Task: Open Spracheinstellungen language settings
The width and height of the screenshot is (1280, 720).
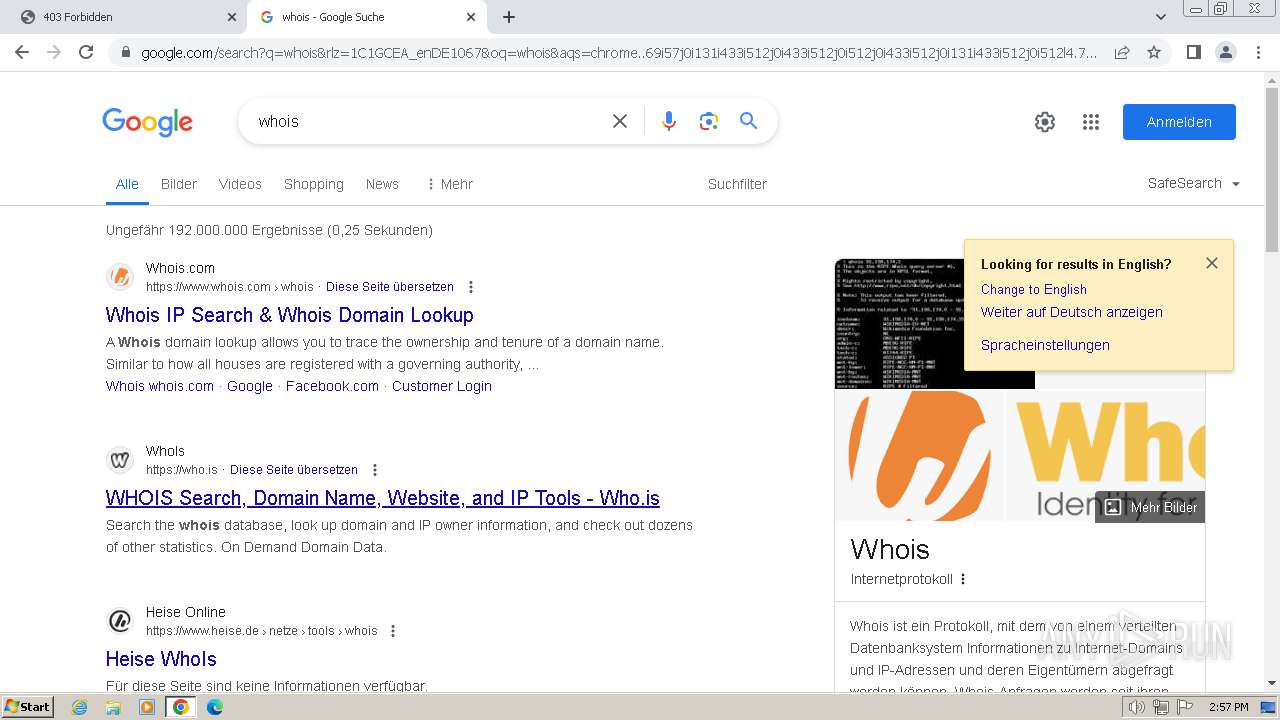Action: tap(1045, 345)
